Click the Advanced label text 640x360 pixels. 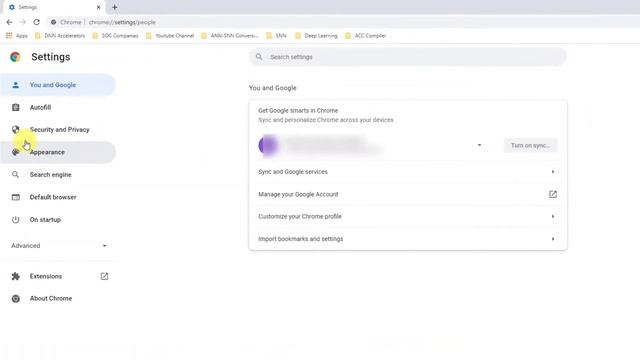[x=26, y=246]
